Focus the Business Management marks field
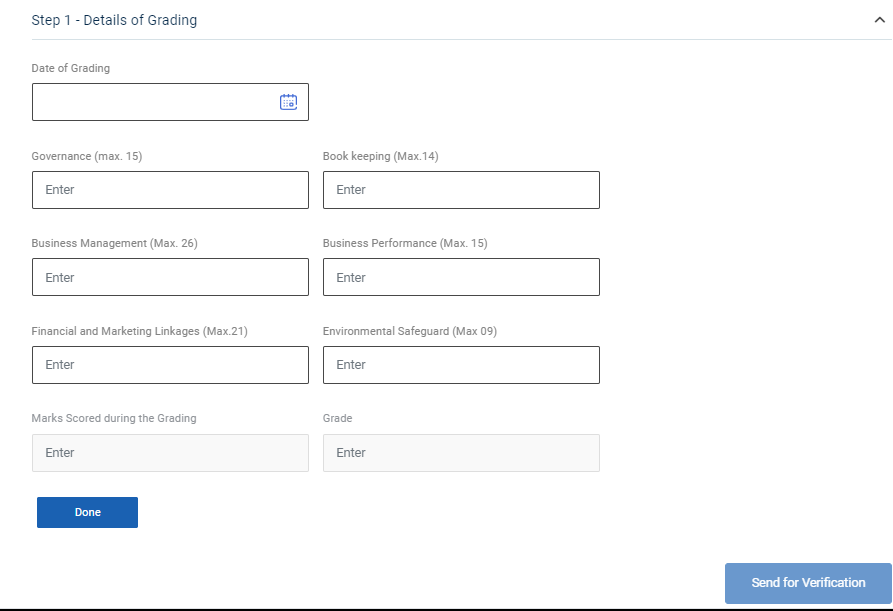This screenshot has width=893, height=611. [x=170, y=277]
